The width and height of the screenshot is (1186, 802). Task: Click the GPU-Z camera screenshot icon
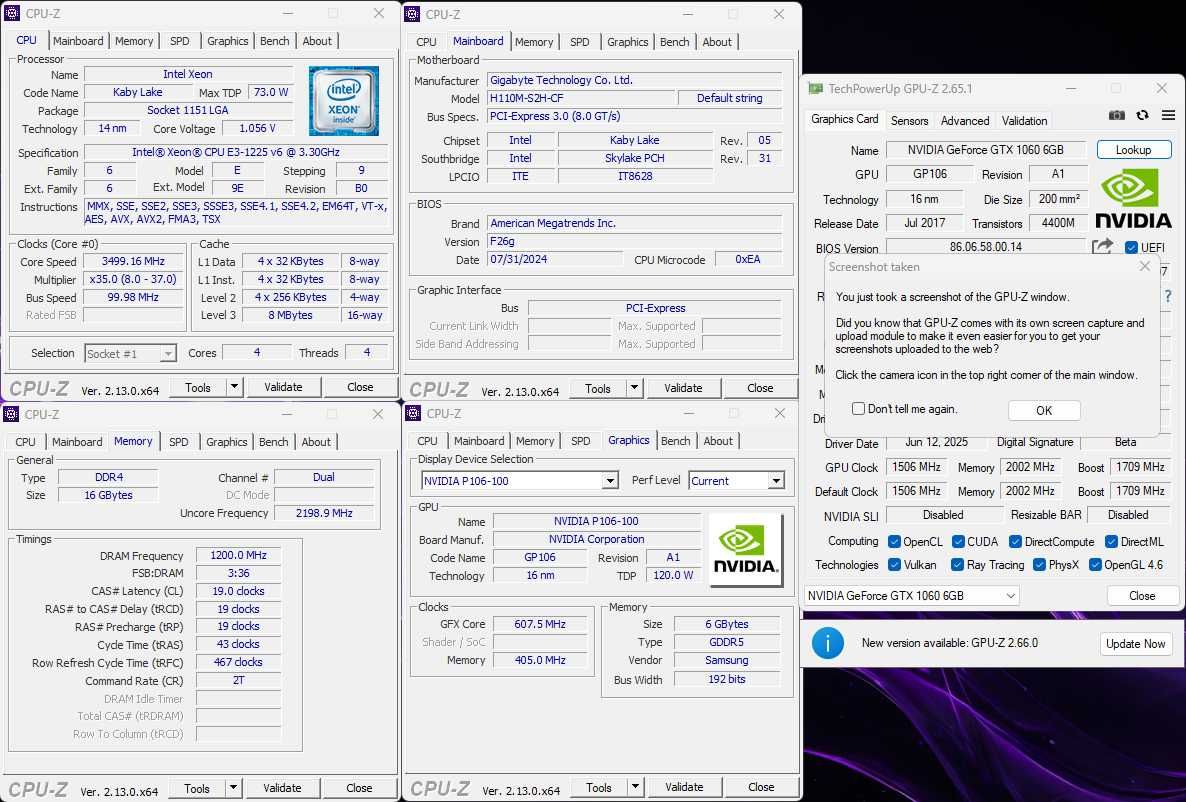[x=1116, y=116]
